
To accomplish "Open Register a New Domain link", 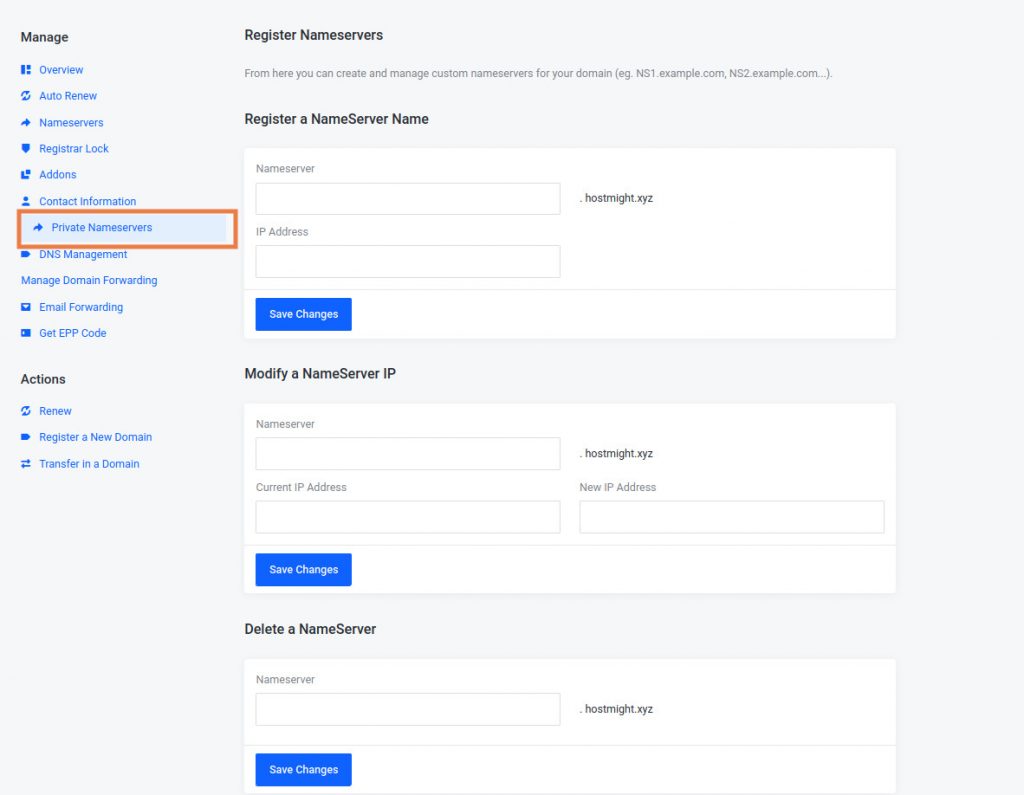I will click(95, 437).
